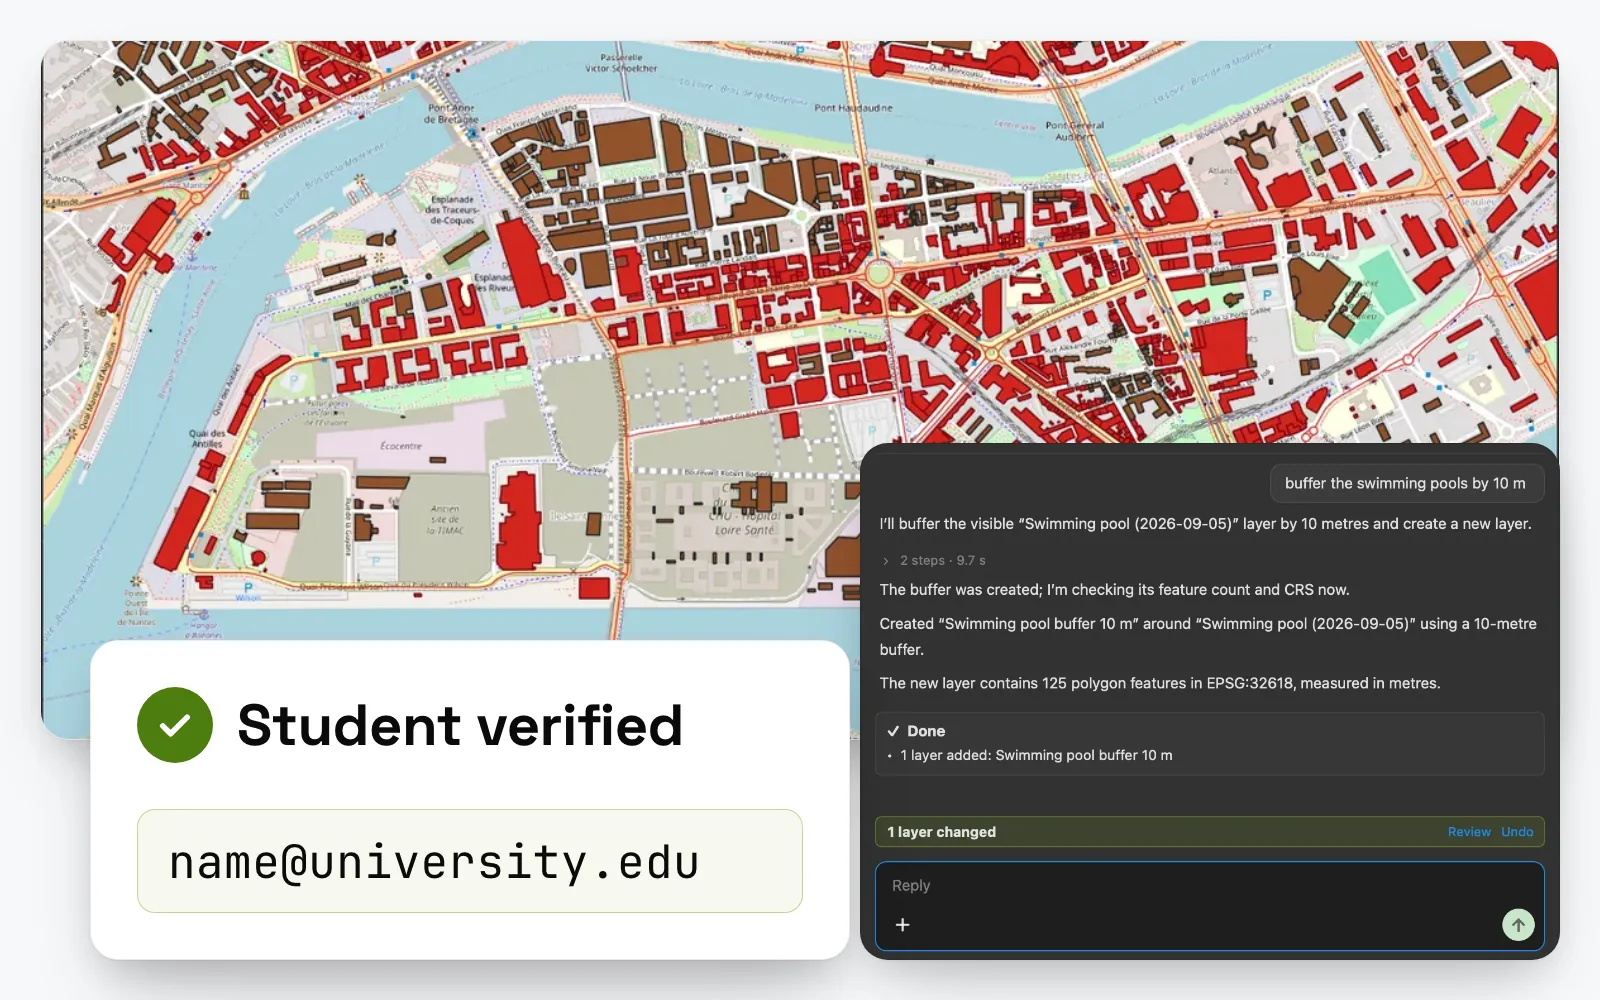Image resolution: width=1600 pixels, height=1000 pixels.
Task: Open Review of the changed layer
Action: (1469, 832)
